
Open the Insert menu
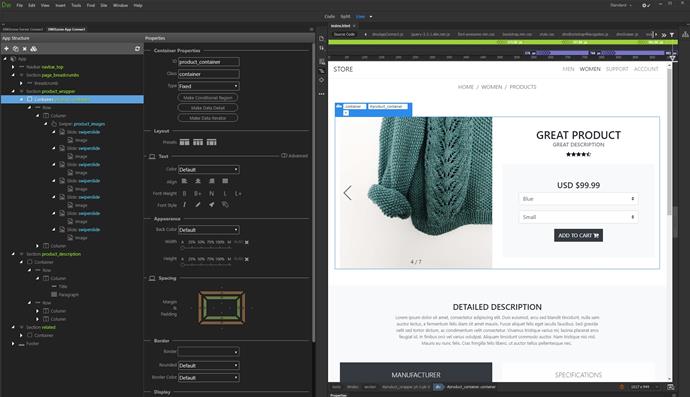60,5
